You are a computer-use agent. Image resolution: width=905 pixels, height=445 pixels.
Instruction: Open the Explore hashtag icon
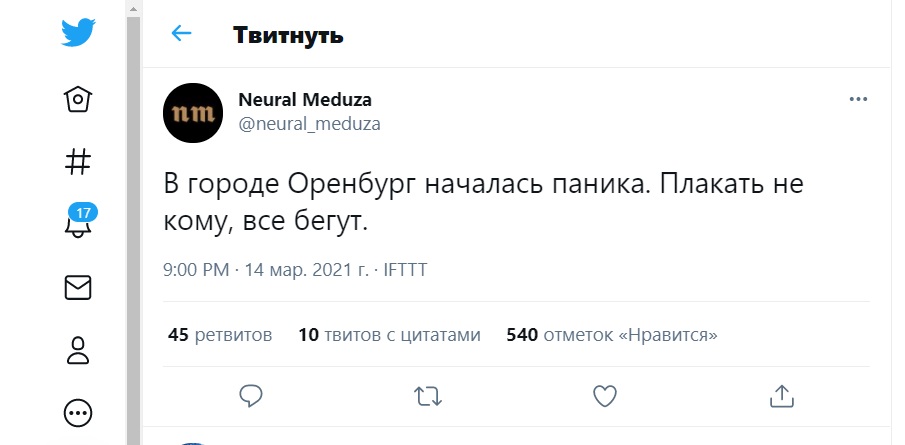pos(77,161)
